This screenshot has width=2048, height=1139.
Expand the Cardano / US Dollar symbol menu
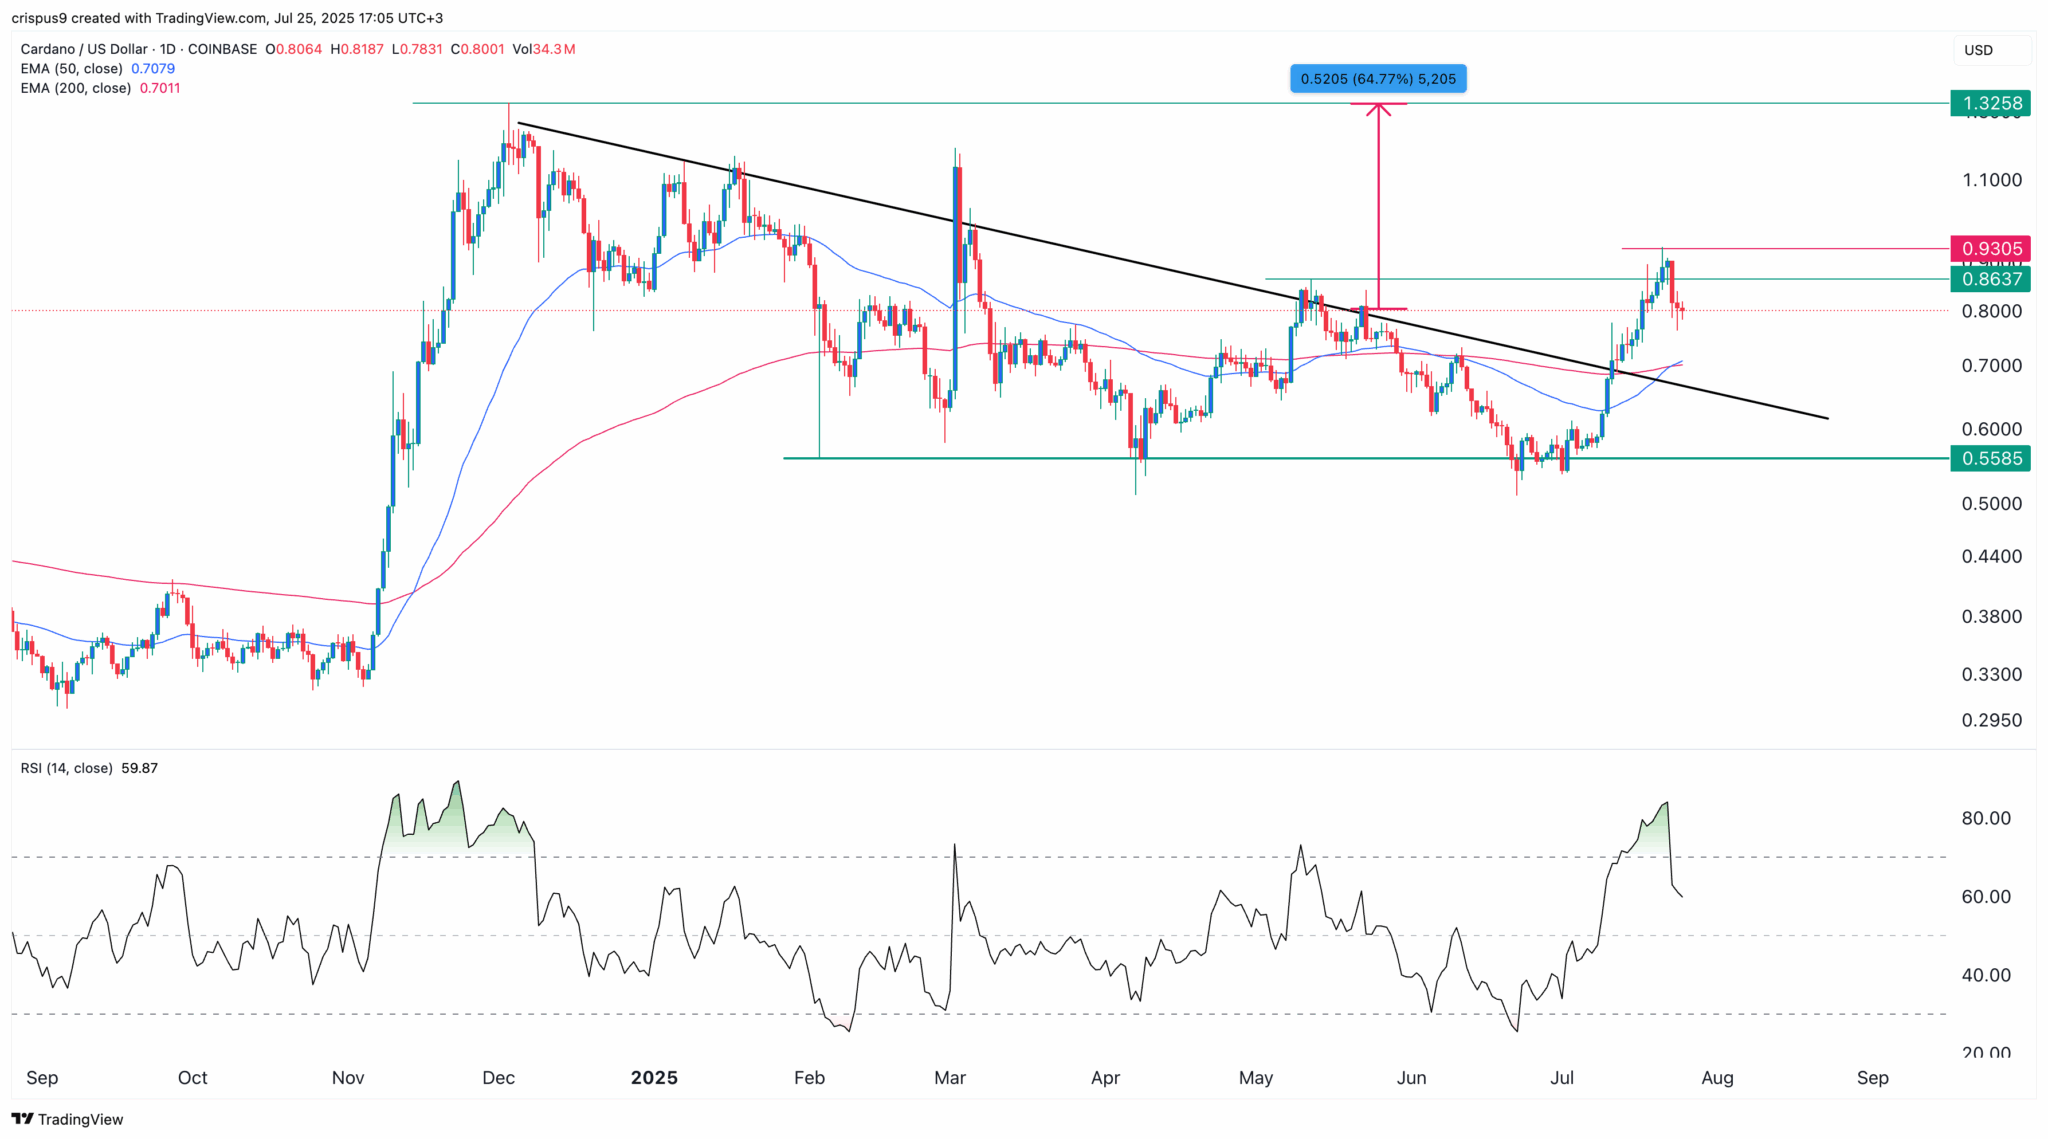[x=86, y=48]
